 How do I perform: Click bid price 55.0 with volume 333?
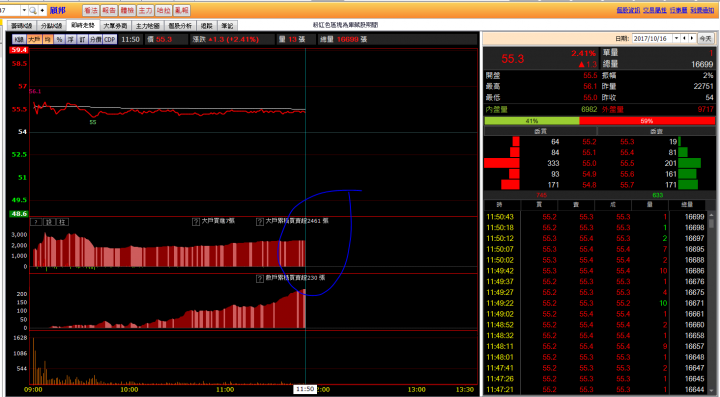pos(589,163)
